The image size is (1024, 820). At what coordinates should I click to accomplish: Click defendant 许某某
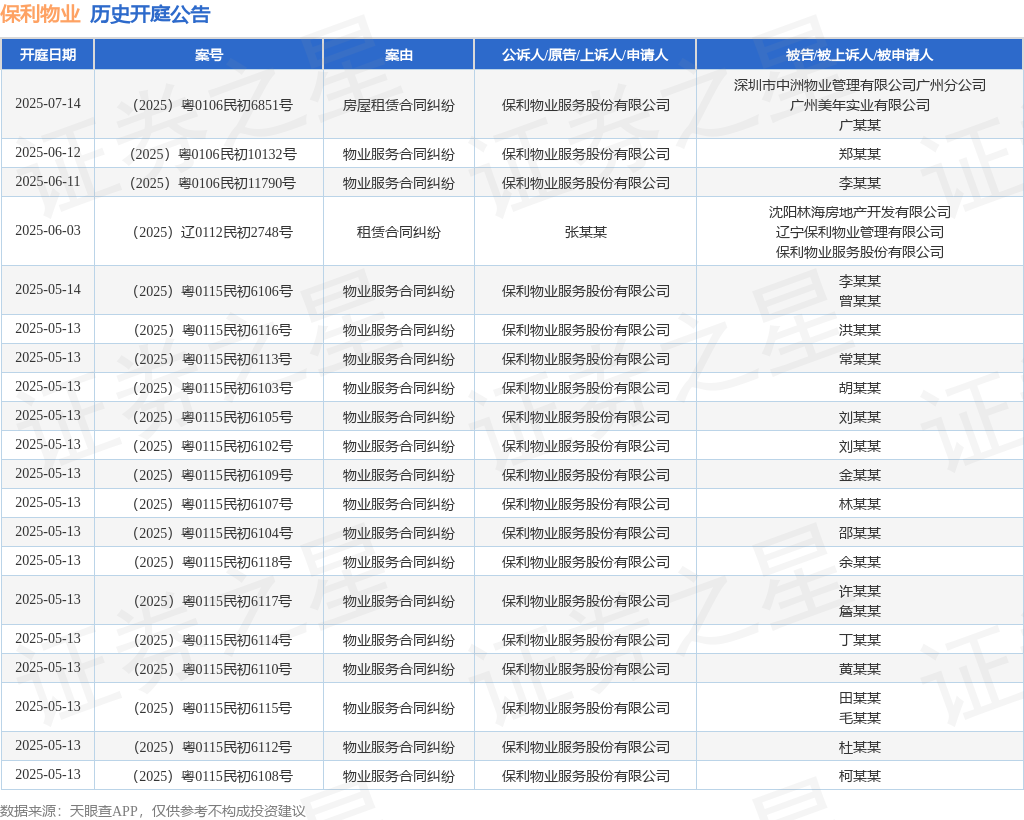coord(859,591)
